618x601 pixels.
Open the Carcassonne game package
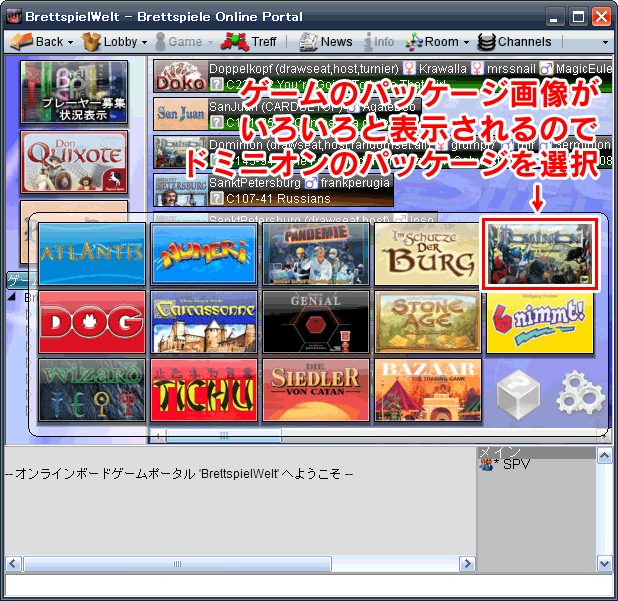coord(204,322)
